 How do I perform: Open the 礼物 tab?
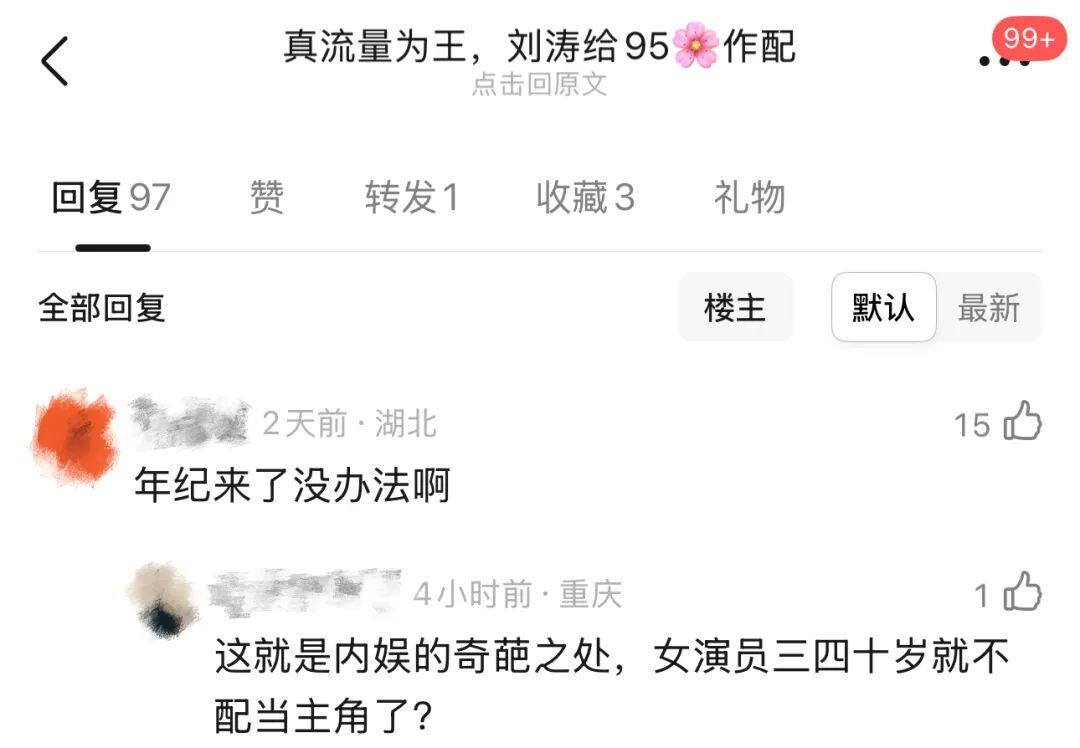coord(749,198)
